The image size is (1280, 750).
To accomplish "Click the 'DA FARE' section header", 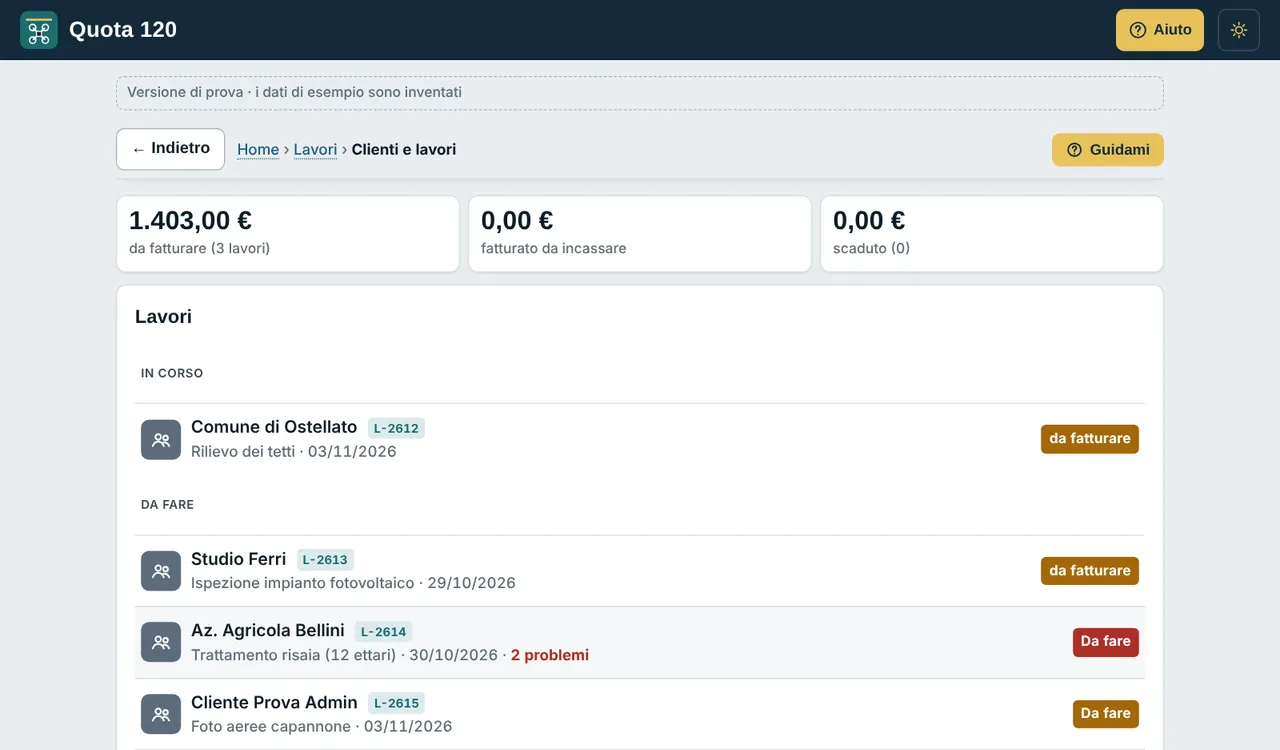I will coord(168,505).
